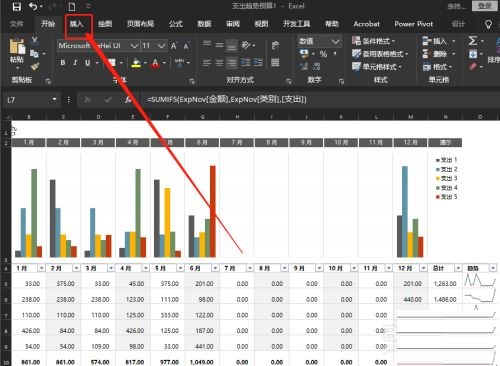
Task: Switch to the 插入 Insert tab
Action: coord(76,24)
